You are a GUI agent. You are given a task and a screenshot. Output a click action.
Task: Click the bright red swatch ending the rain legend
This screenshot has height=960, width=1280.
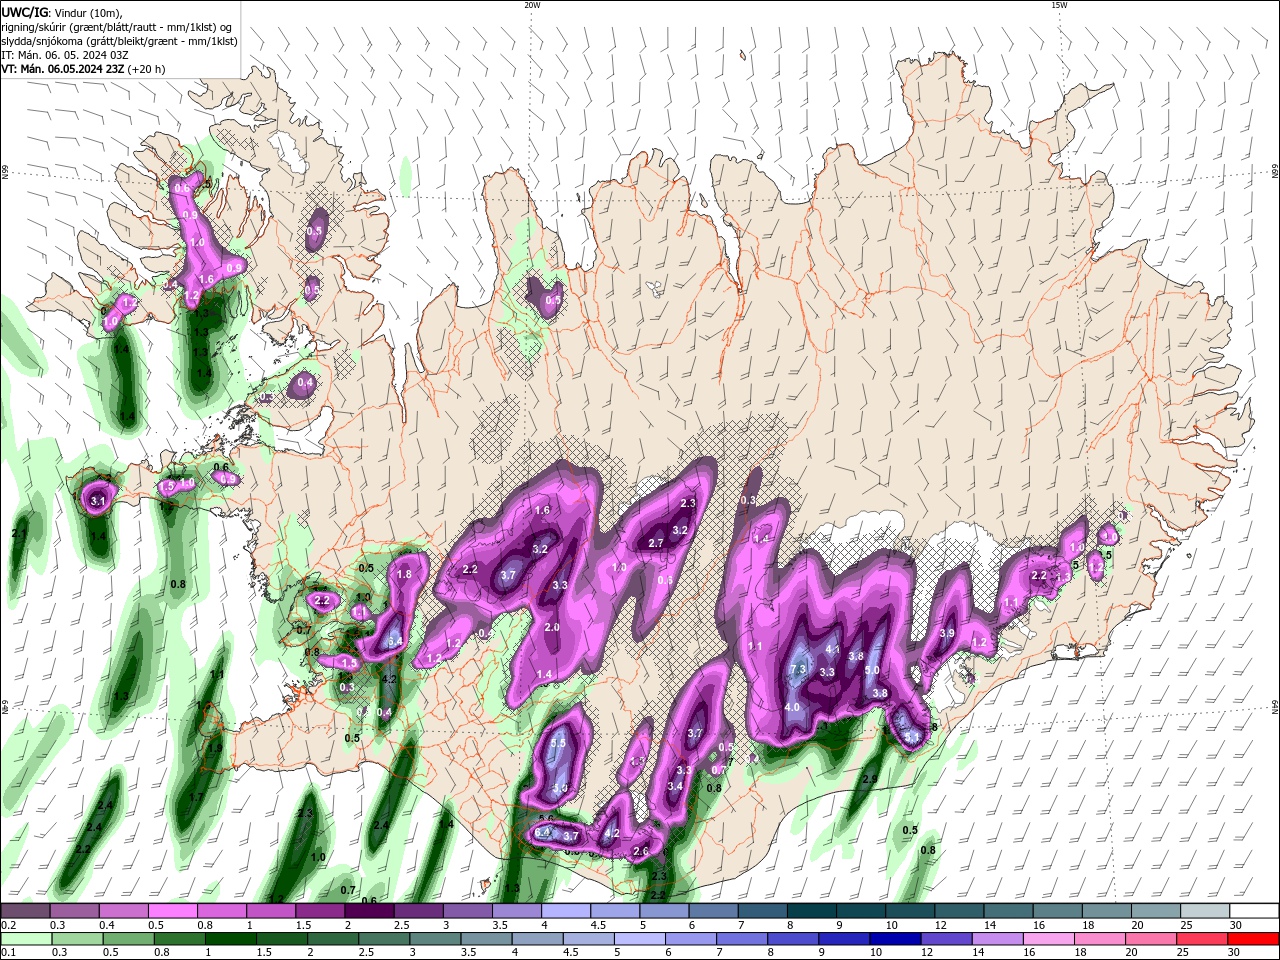[1253, 939]
